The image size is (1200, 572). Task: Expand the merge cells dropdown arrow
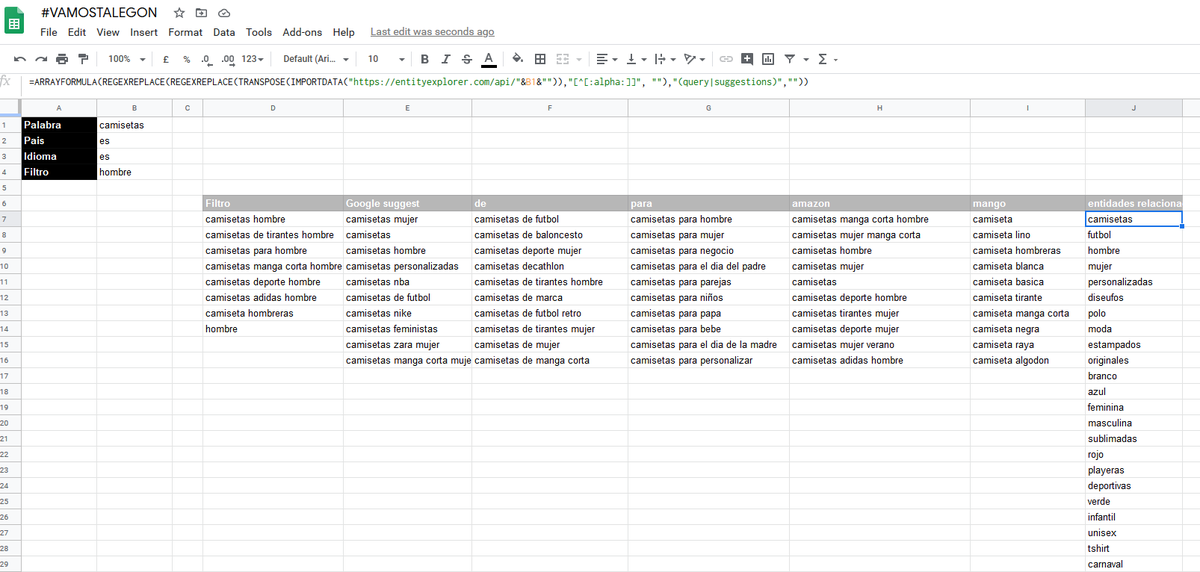click(577, 59)
